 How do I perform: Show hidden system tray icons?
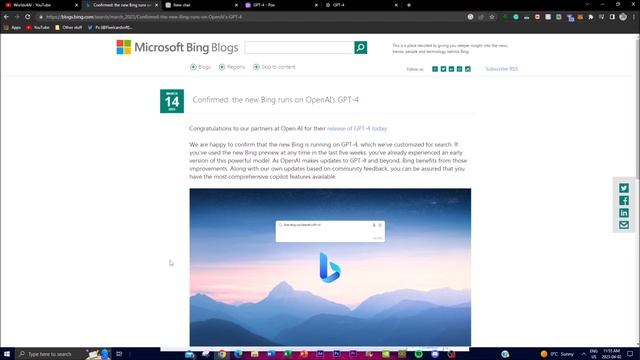[x=583, y=354]
